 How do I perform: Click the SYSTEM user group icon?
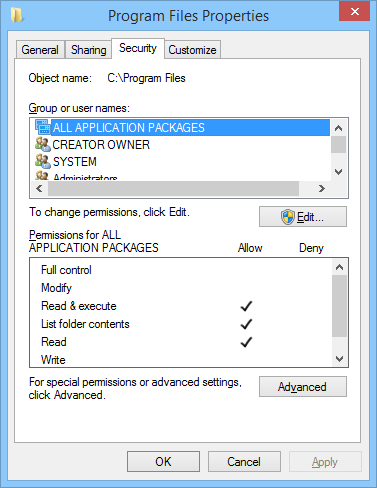pyautogui.click(x=43, y=161)
